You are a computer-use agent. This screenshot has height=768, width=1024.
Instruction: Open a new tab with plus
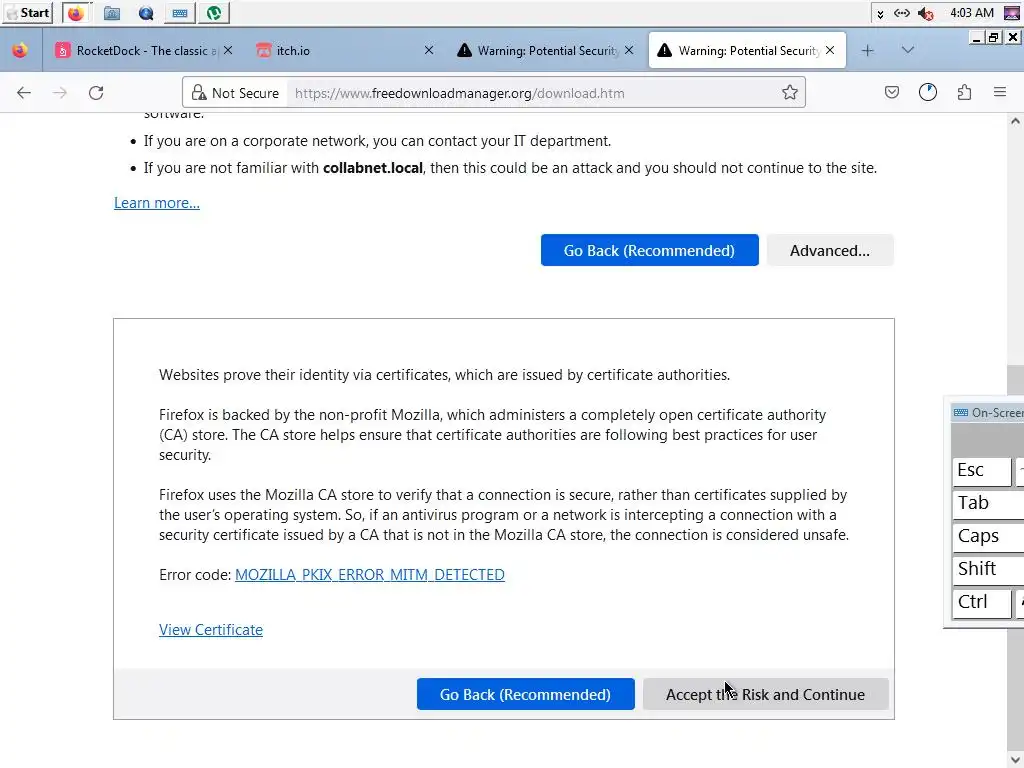click(867, 50)
